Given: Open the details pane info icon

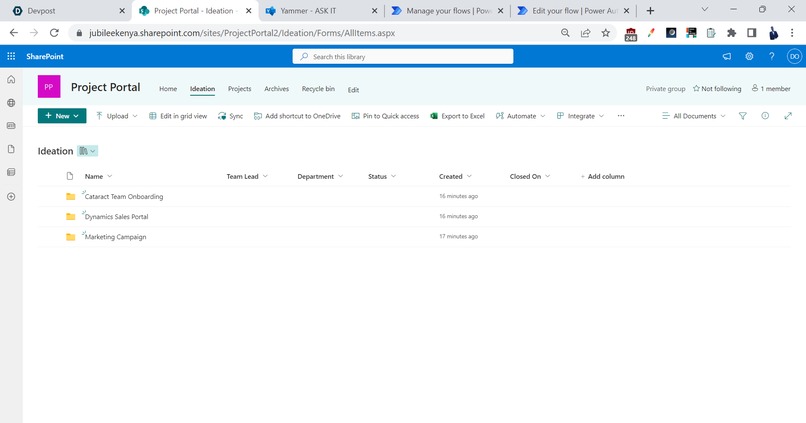Looking at the screenshot, I should click(x=765, y=116).
